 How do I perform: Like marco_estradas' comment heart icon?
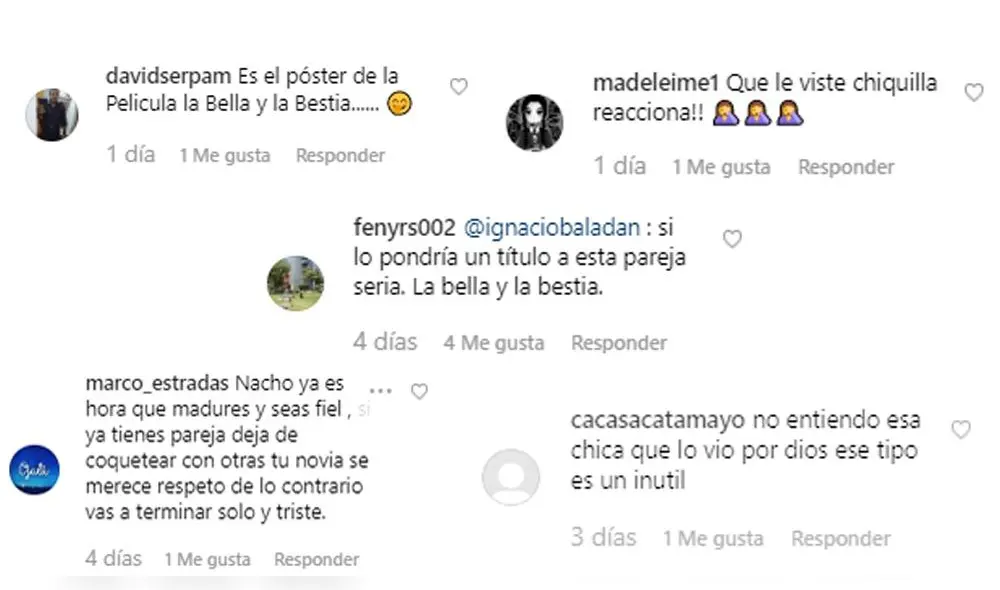tap(422, 392)
